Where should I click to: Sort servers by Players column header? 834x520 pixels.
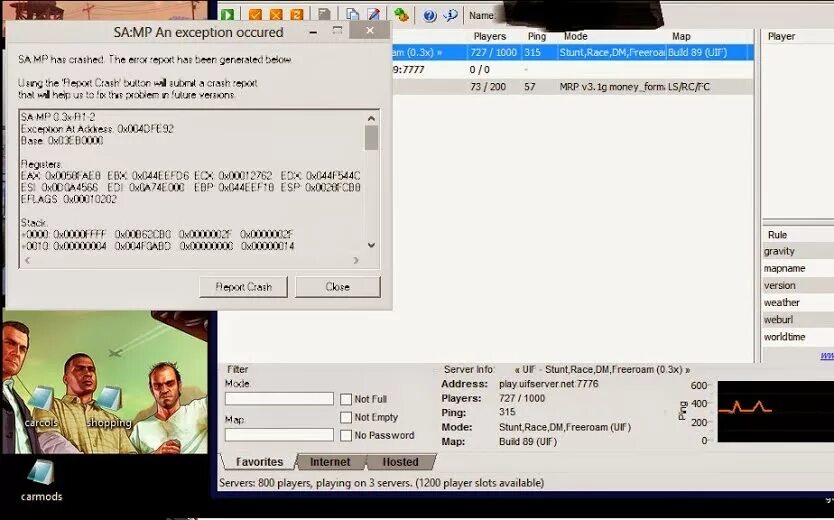tap(489, 36)
